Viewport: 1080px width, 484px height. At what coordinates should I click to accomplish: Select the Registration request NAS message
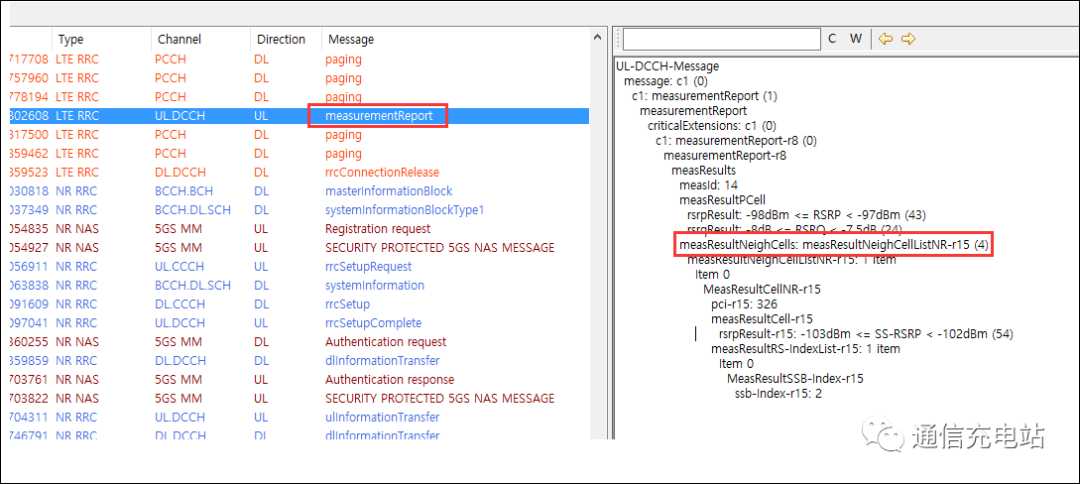(299, 229)
